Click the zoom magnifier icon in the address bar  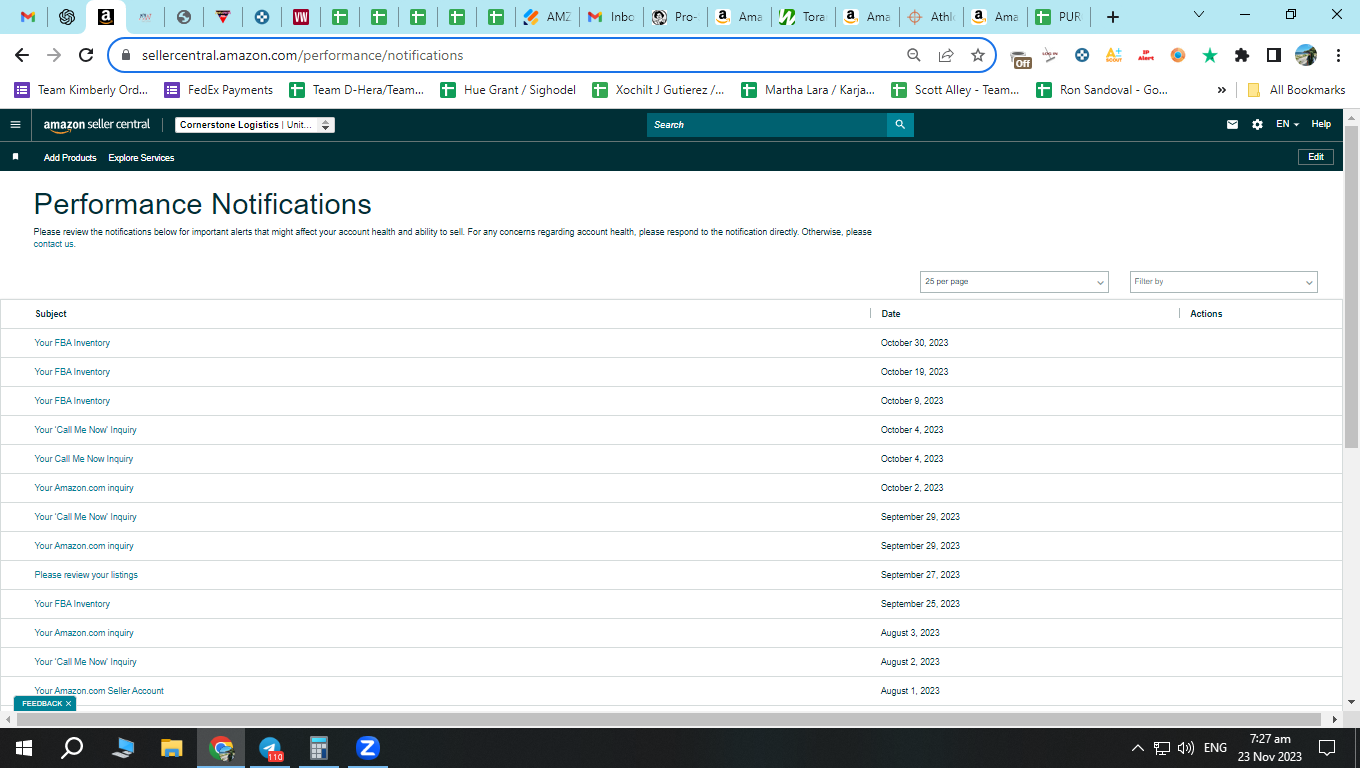(913, 55)
